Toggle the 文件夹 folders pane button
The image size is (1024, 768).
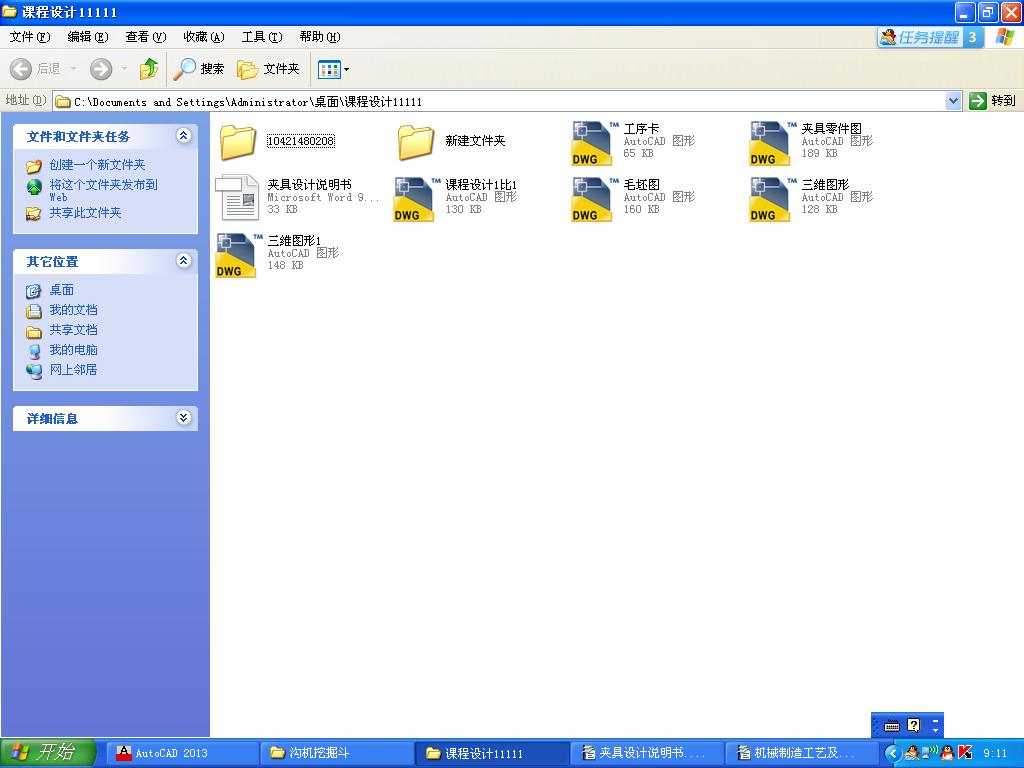tap(268, 69)
